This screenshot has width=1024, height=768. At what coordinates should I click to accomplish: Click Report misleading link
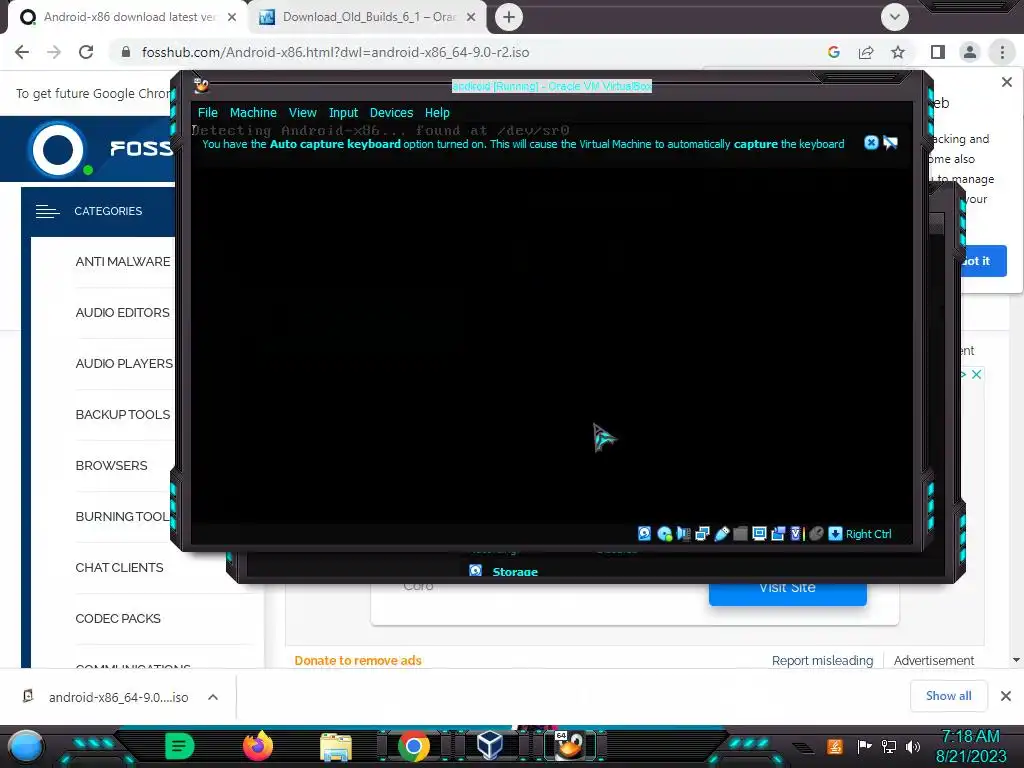point(822,660)
